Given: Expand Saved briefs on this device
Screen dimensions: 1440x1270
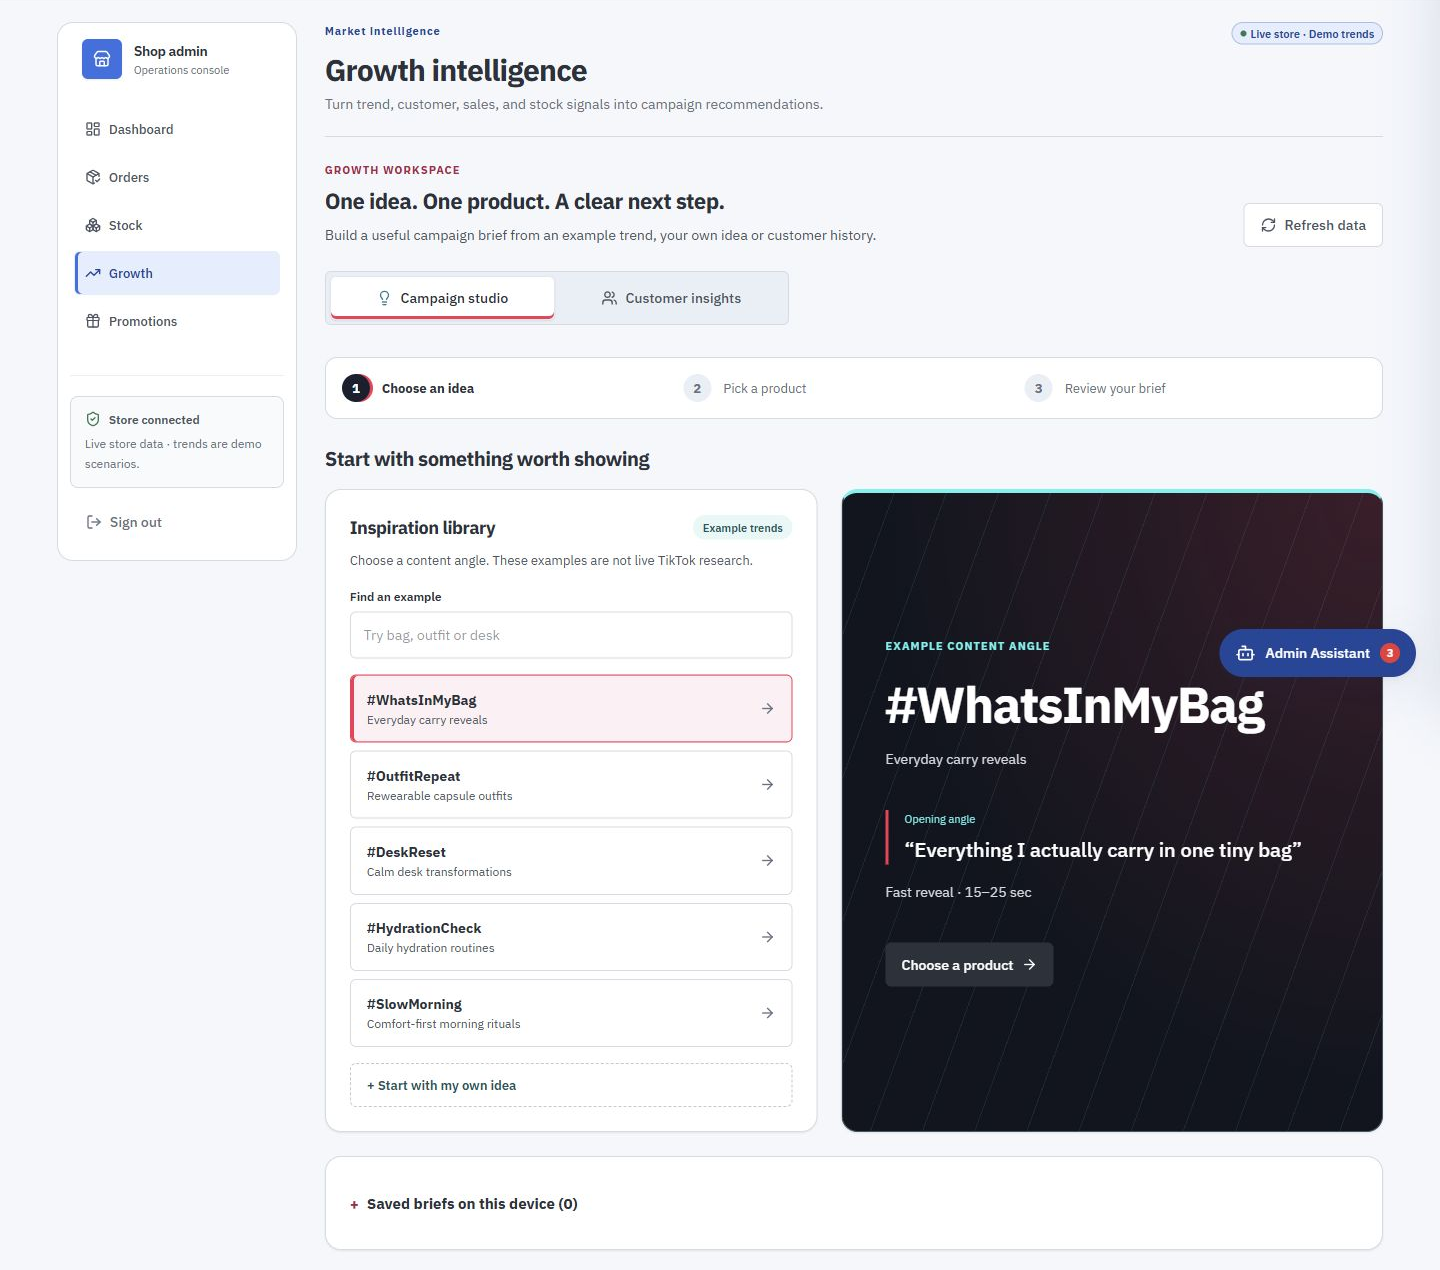Looking at the screenshot, I should 464,1204.
